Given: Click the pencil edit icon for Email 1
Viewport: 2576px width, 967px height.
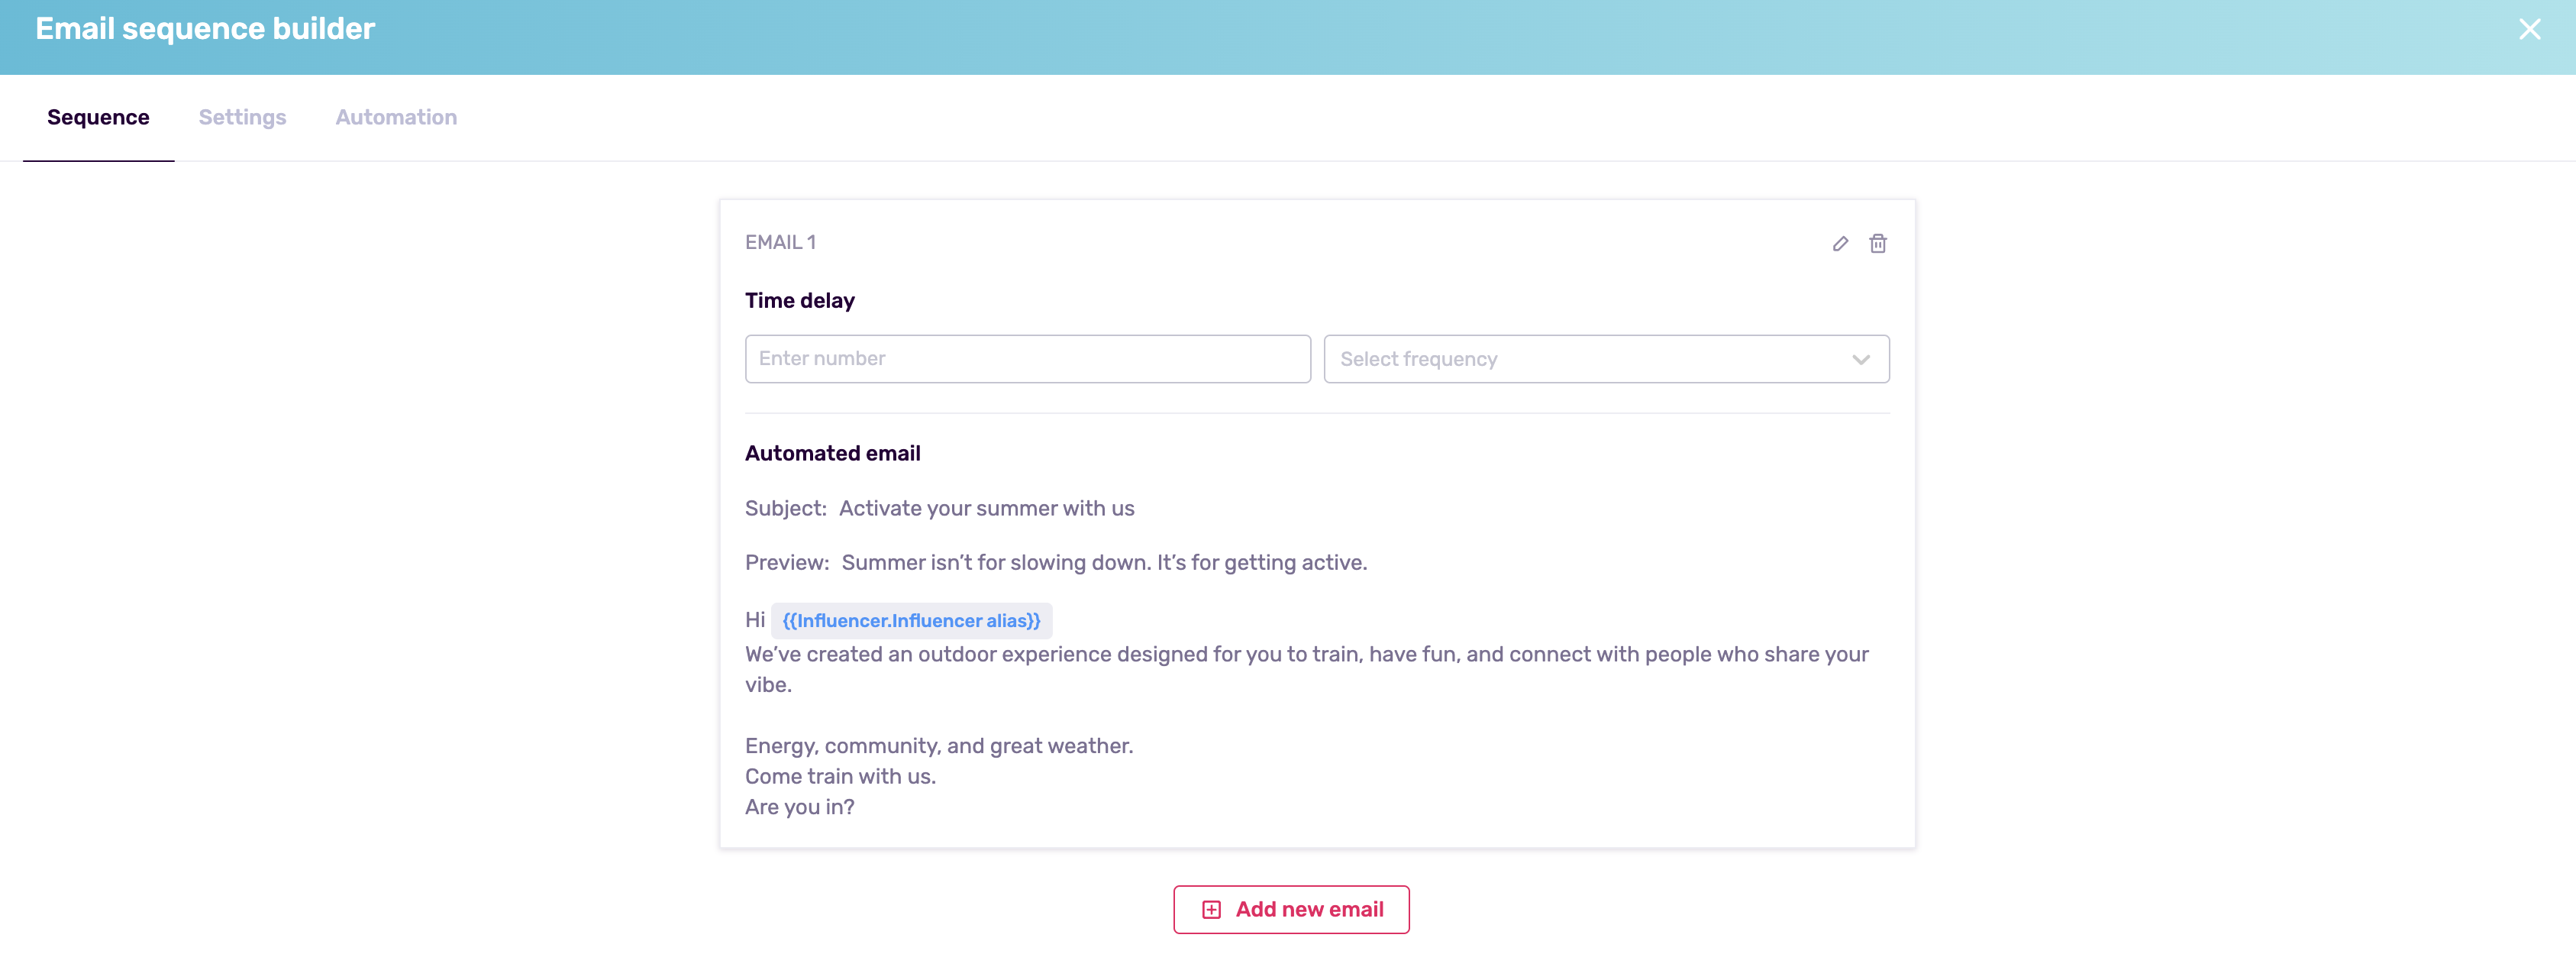Looking at the screenshot, I should (1840, 243).
